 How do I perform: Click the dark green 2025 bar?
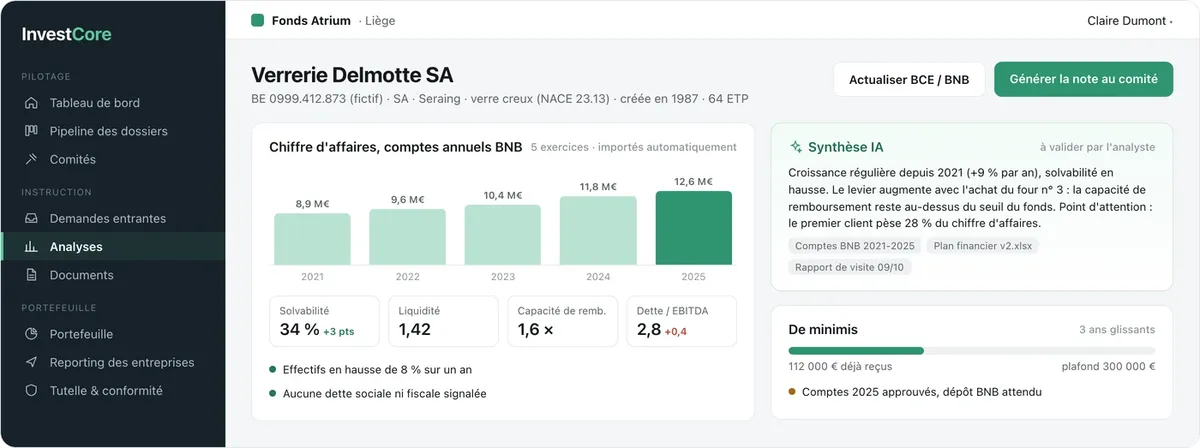694,228
